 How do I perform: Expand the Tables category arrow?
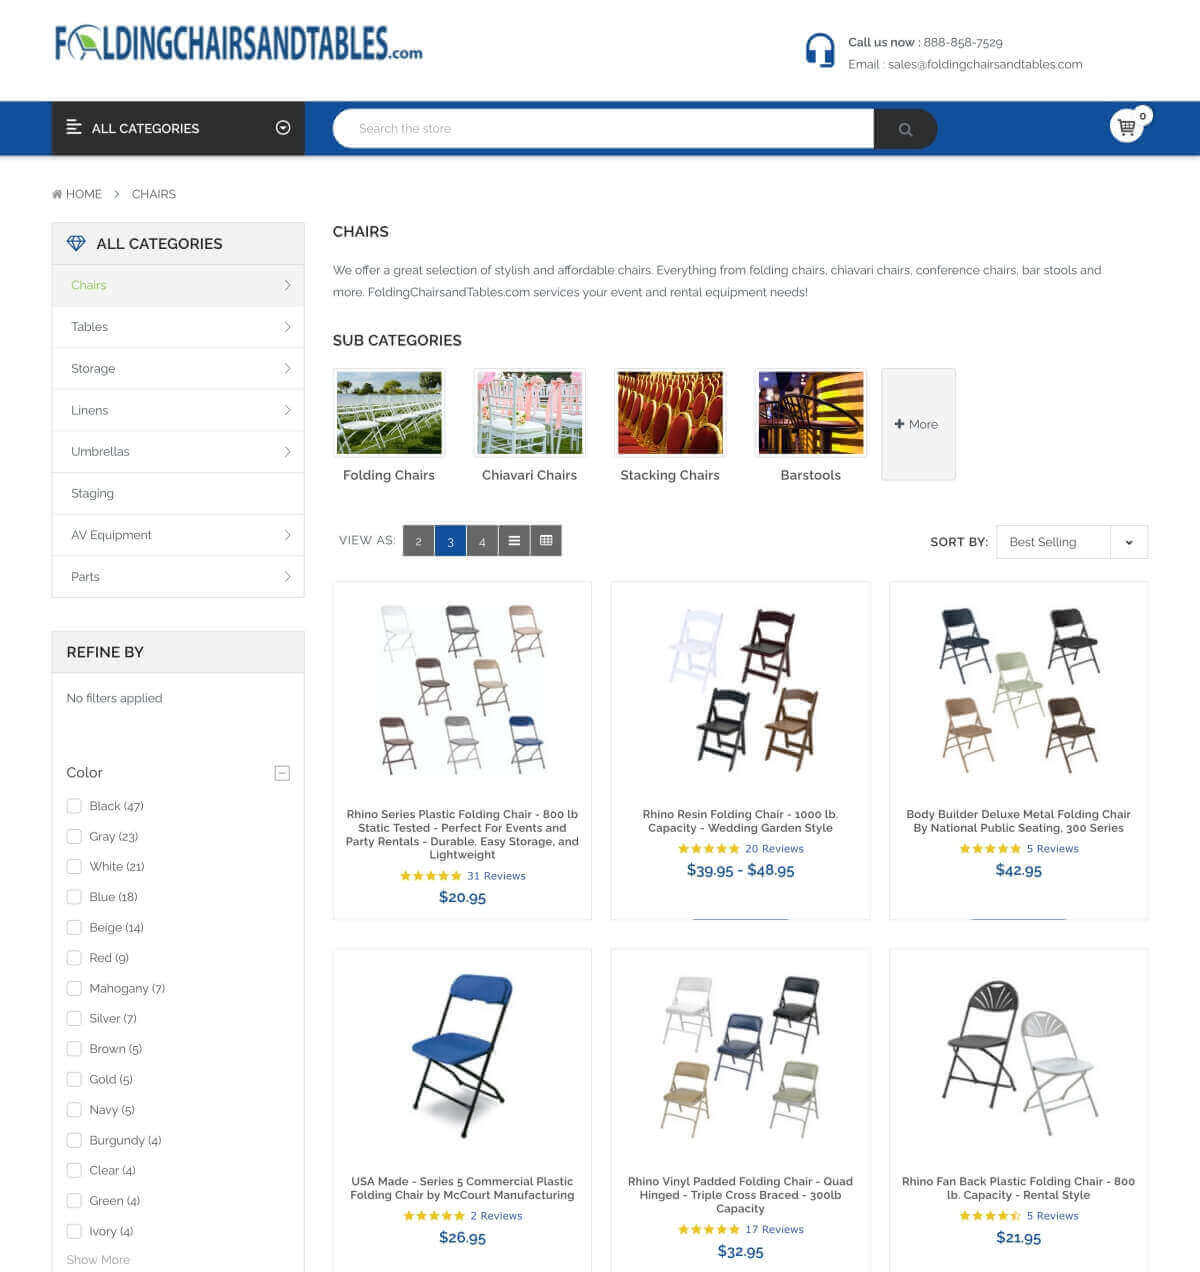point(287,327)
